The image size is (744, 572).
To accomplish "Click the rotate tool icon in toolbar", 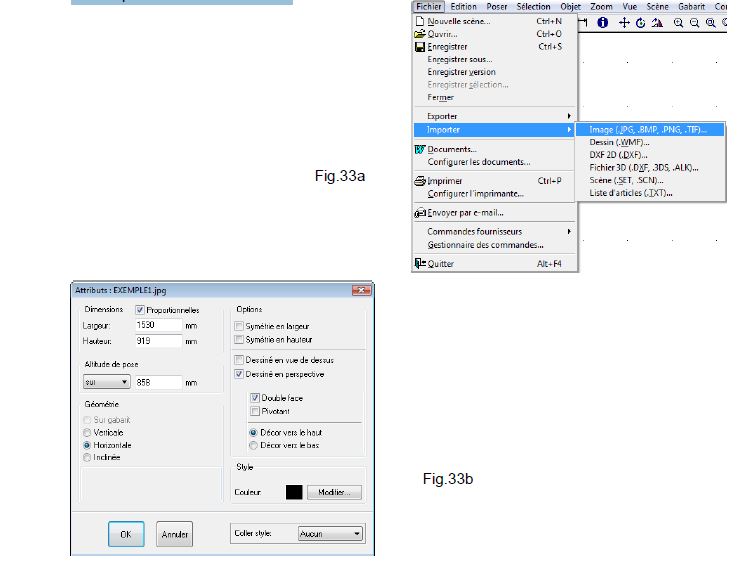I will (640, 22).
